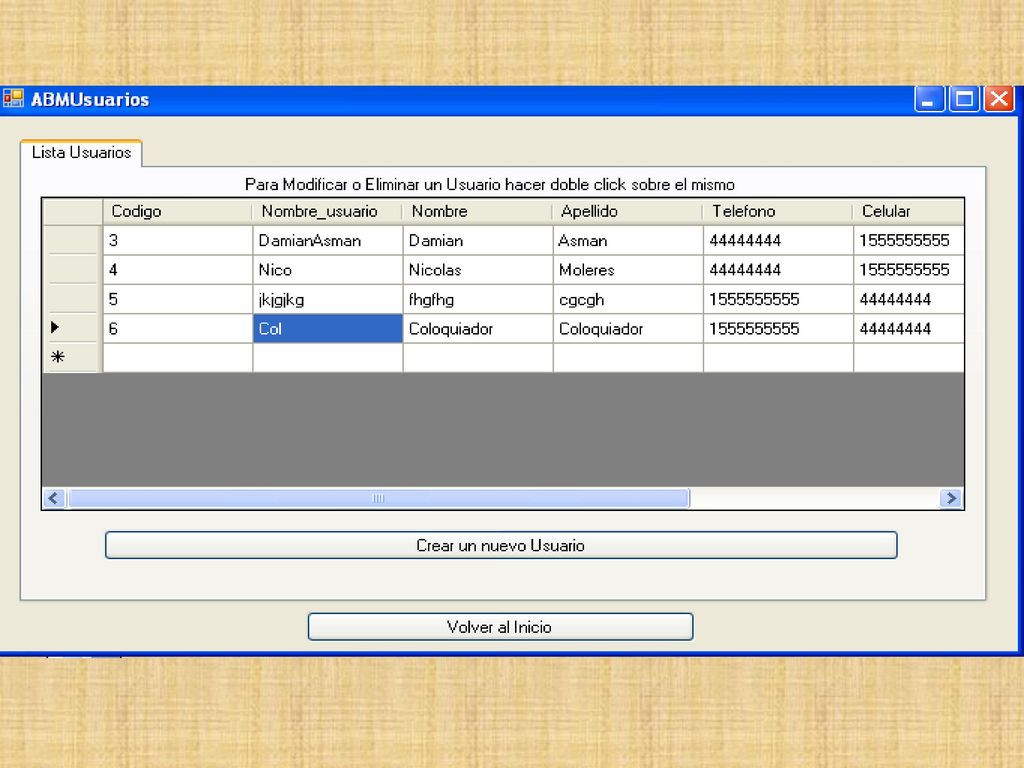This screenshot has width=1024, height=768.
Task: Select the Nicolas name cell
Action: click(x=478, y=270)
